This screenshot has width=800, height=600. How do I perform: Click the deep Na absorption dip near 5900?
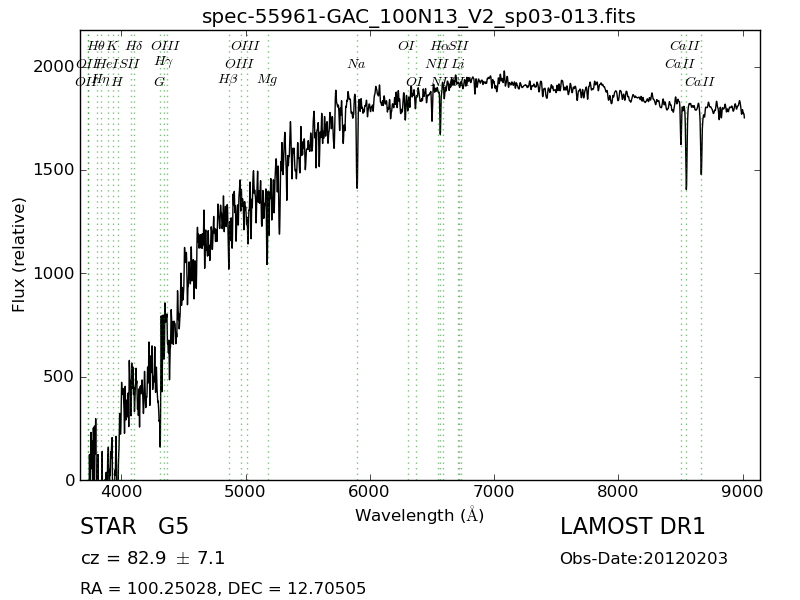[x=357, y=186]
